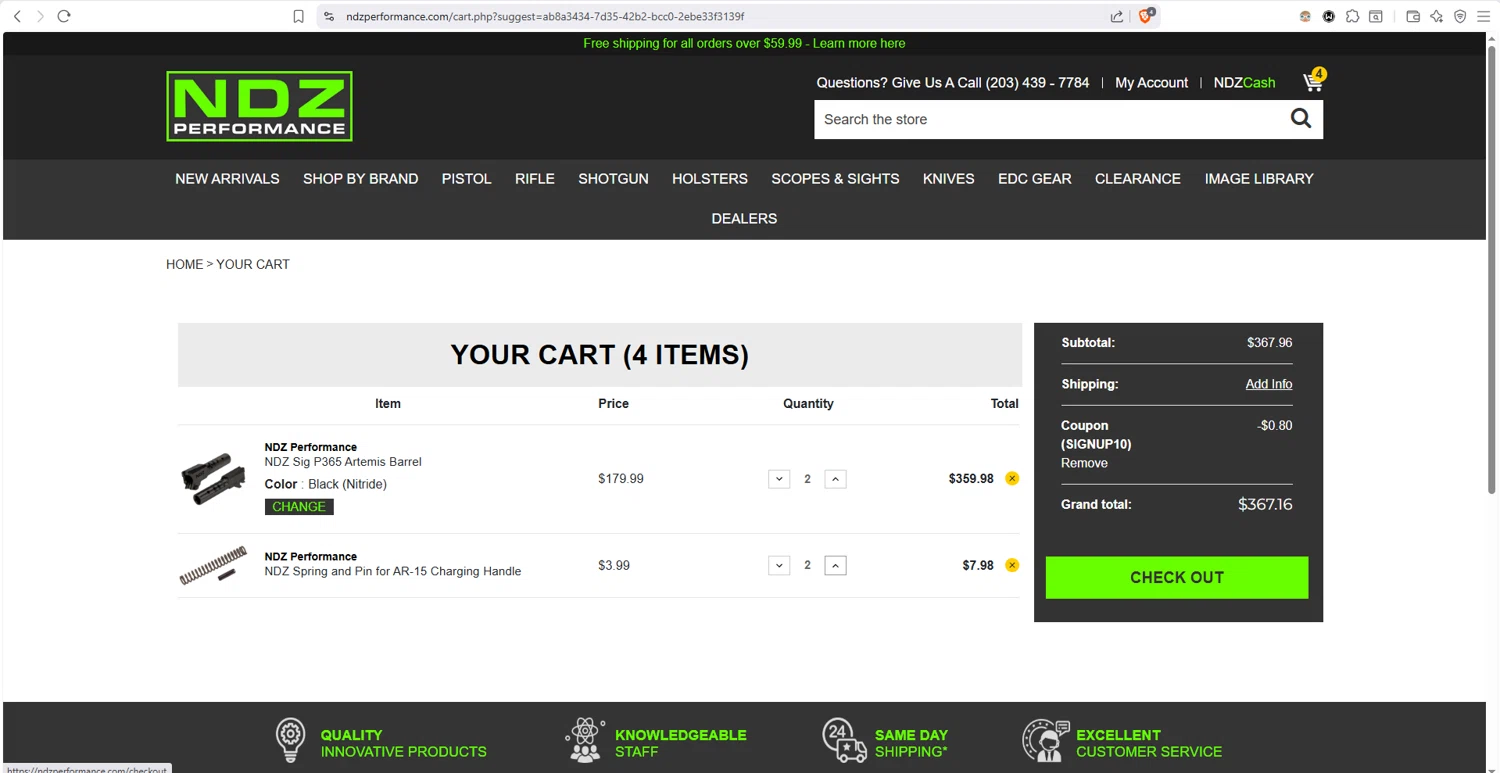Click the Spring and Pin quantity value 2
The height and width of the screenshot is (773, 1500).
807,566
